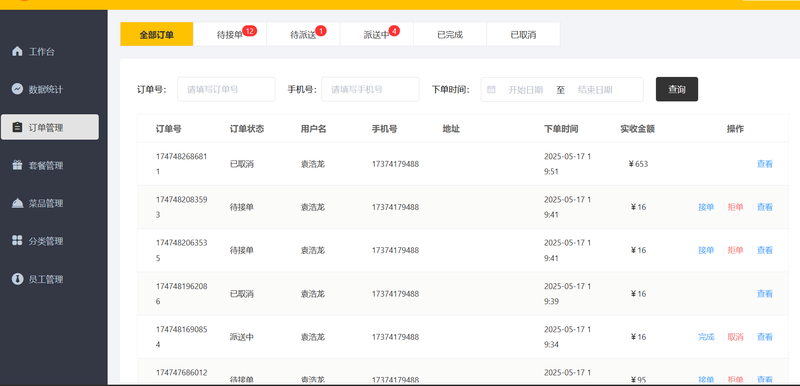The image size is (800, 386).
Task: Switch to the 已完成 tab
Action: point(450,35)
